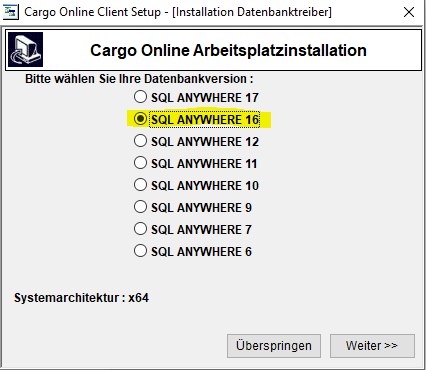Close the Cargo Online Client Setup window
Screen dimensions: 426x370
coord(409,12)
